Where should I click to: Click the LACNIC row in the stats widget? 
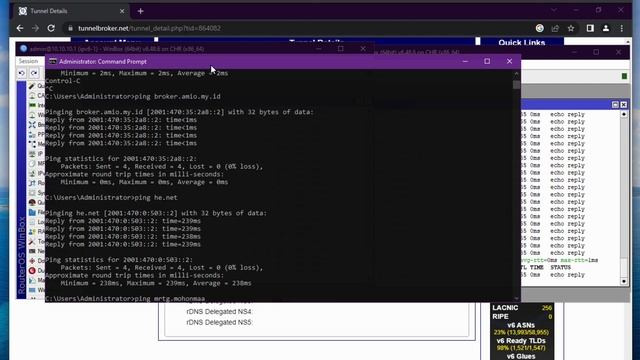(522, 308)
